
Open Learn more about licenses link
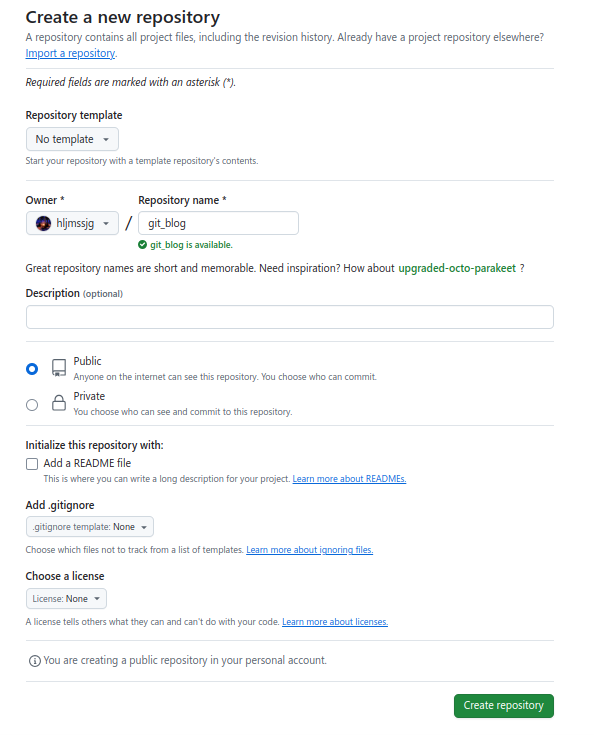click(x=335, y=622)
